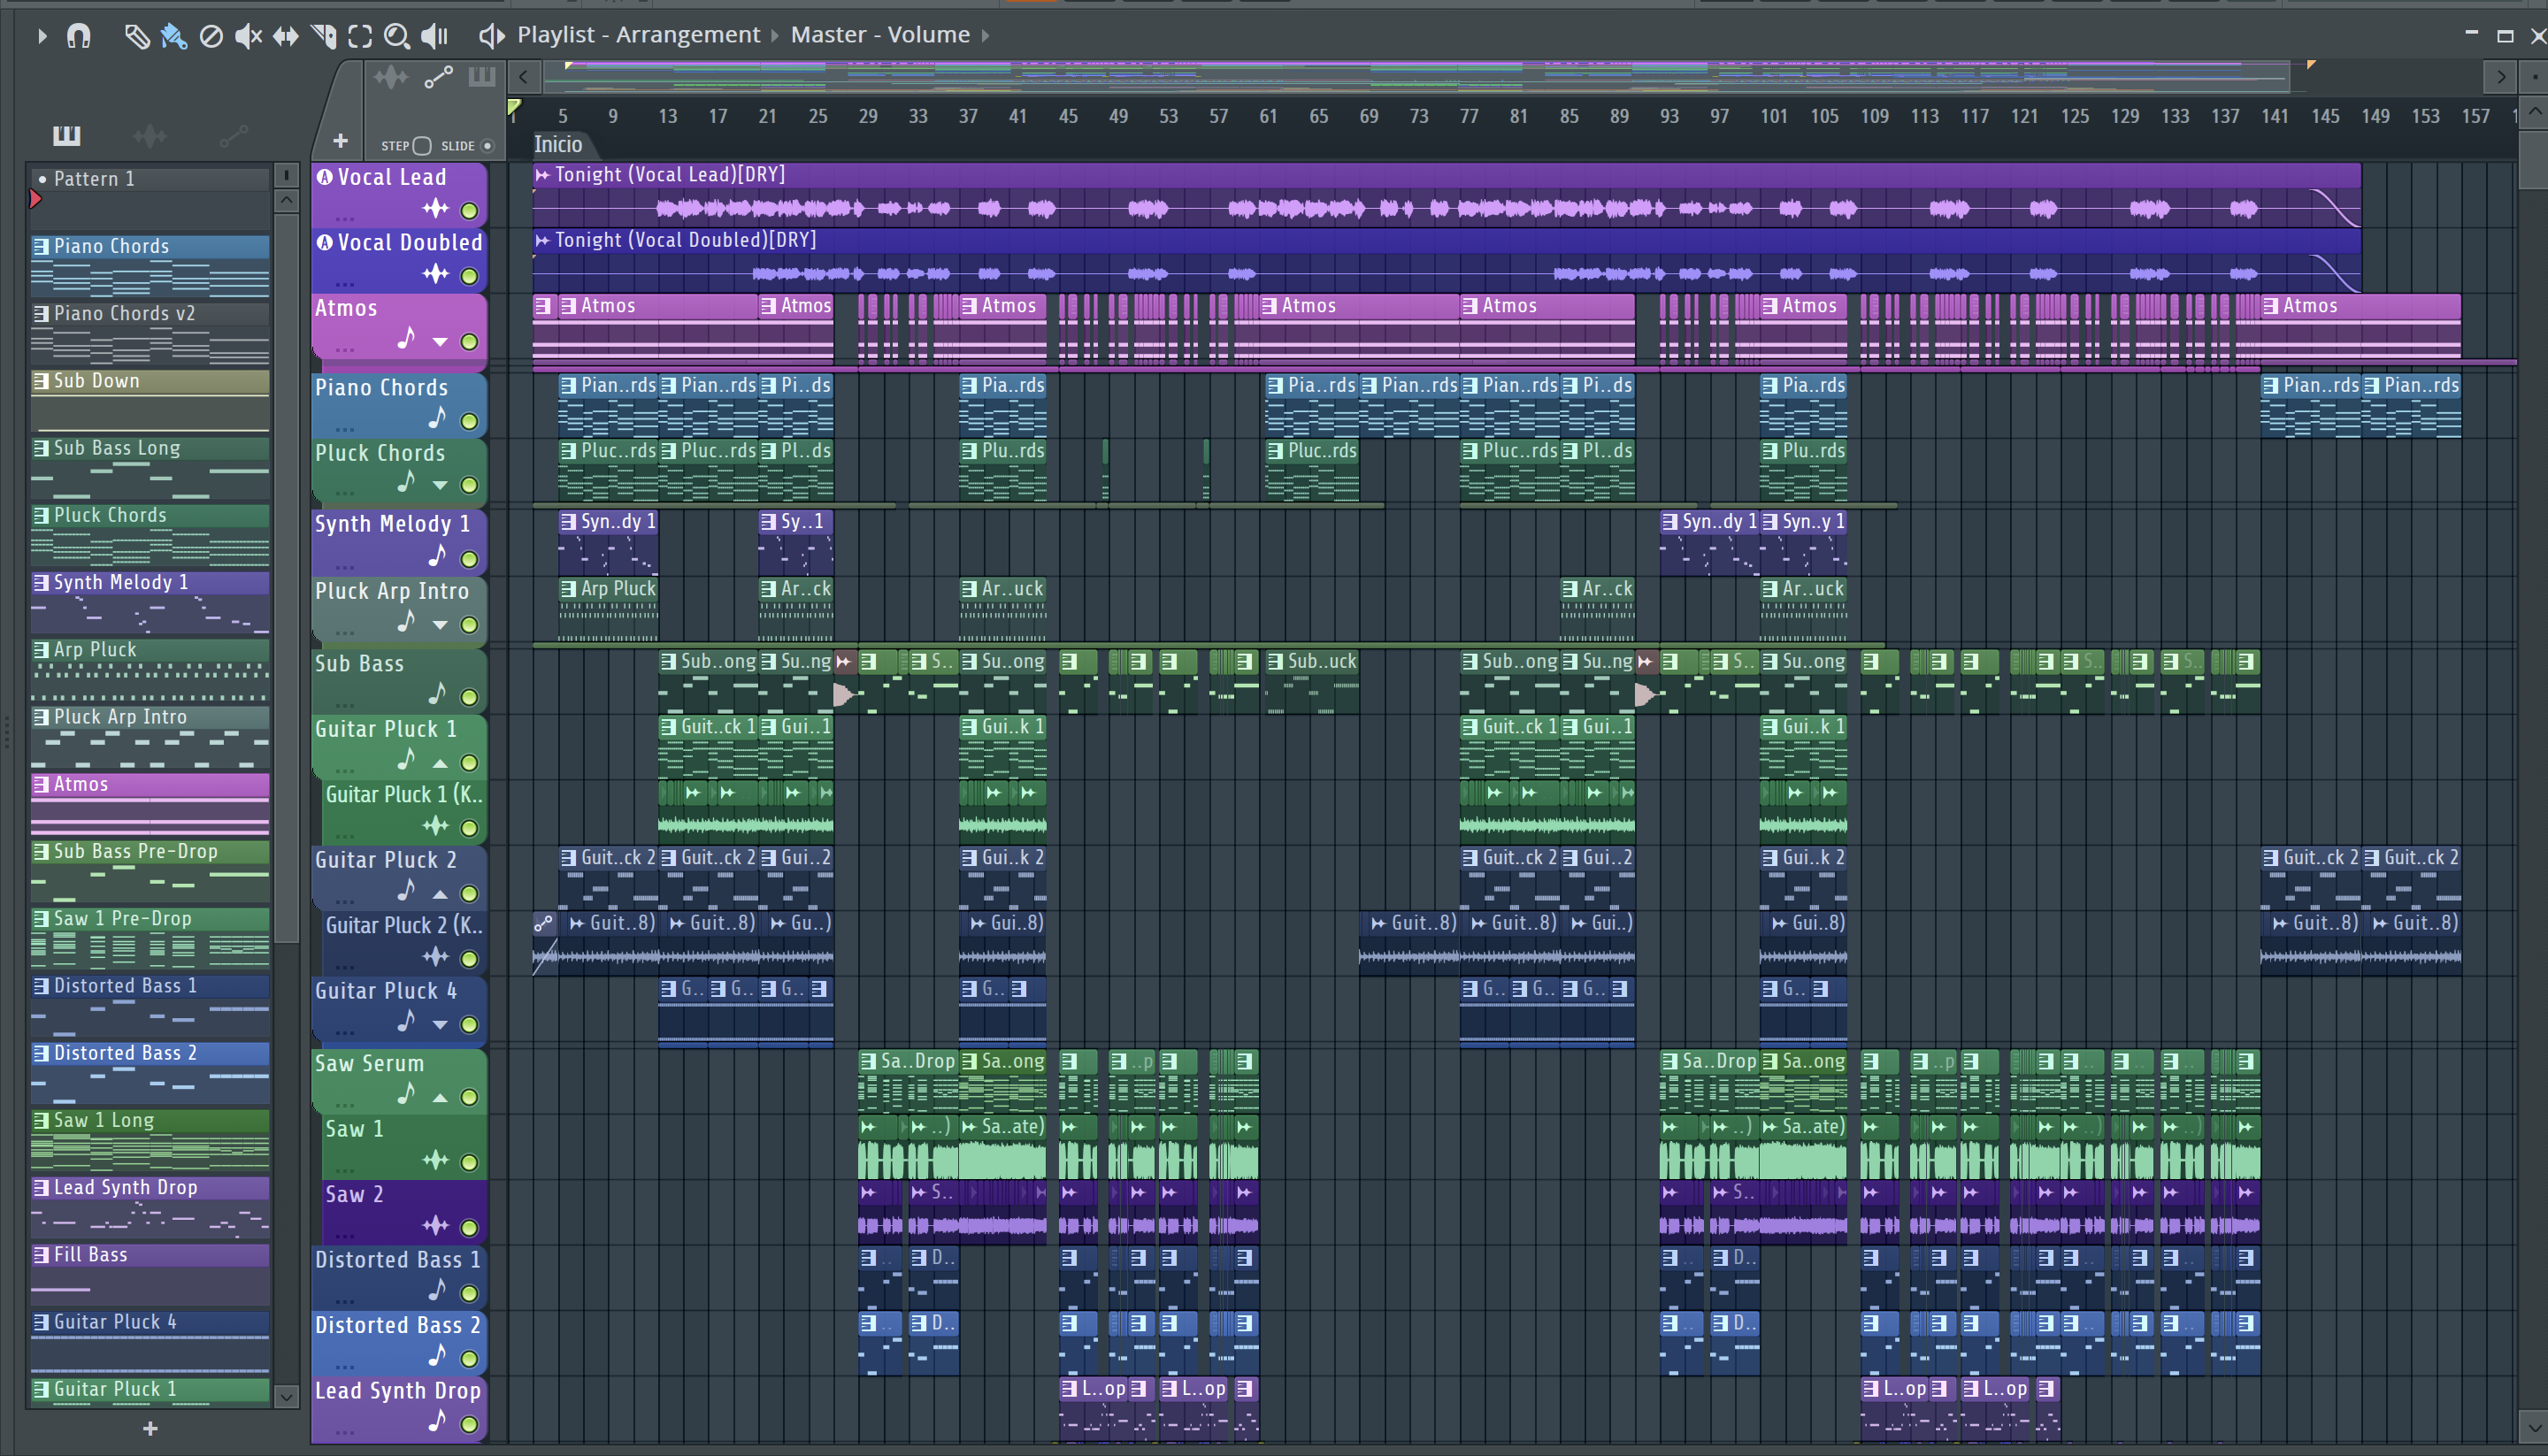Screen dimensions: 2548x1456
Task: Click the automation clip icon on Guitar Pluck 2 (K.. lane
Action: (543, 924)
